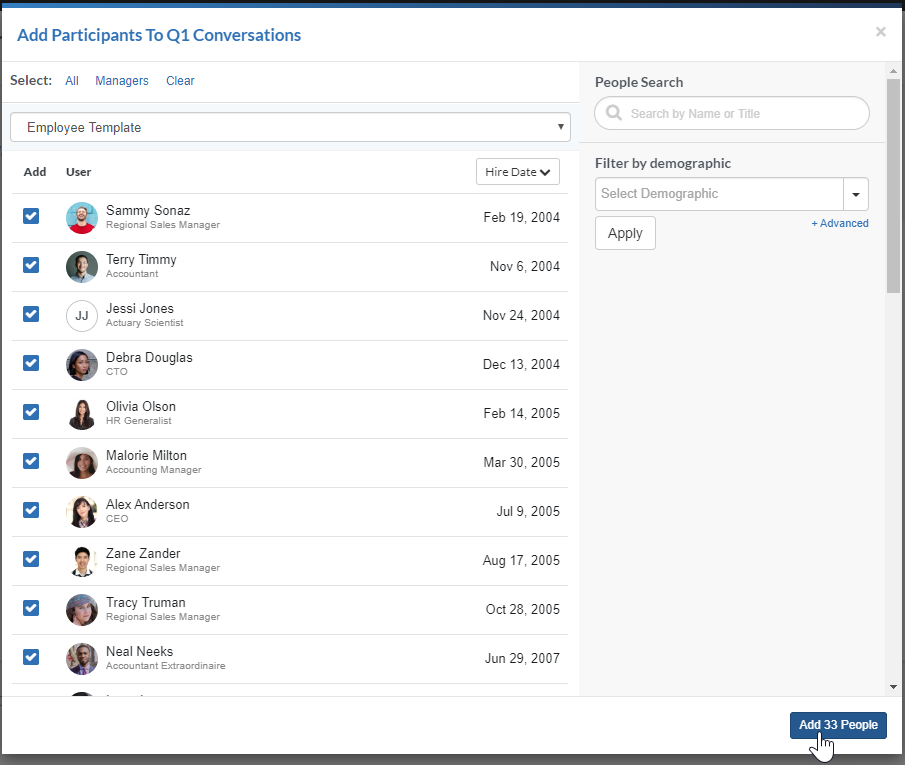Click HR Generalist title text
Screen dimensions: 905x765
point(139,421)
